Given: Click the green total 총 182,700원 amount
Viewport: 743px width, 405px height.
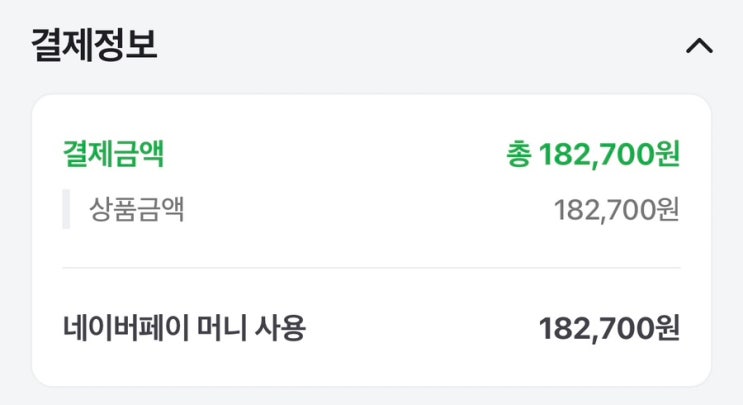Looking at the screenshot, I should tap(593, 155).
